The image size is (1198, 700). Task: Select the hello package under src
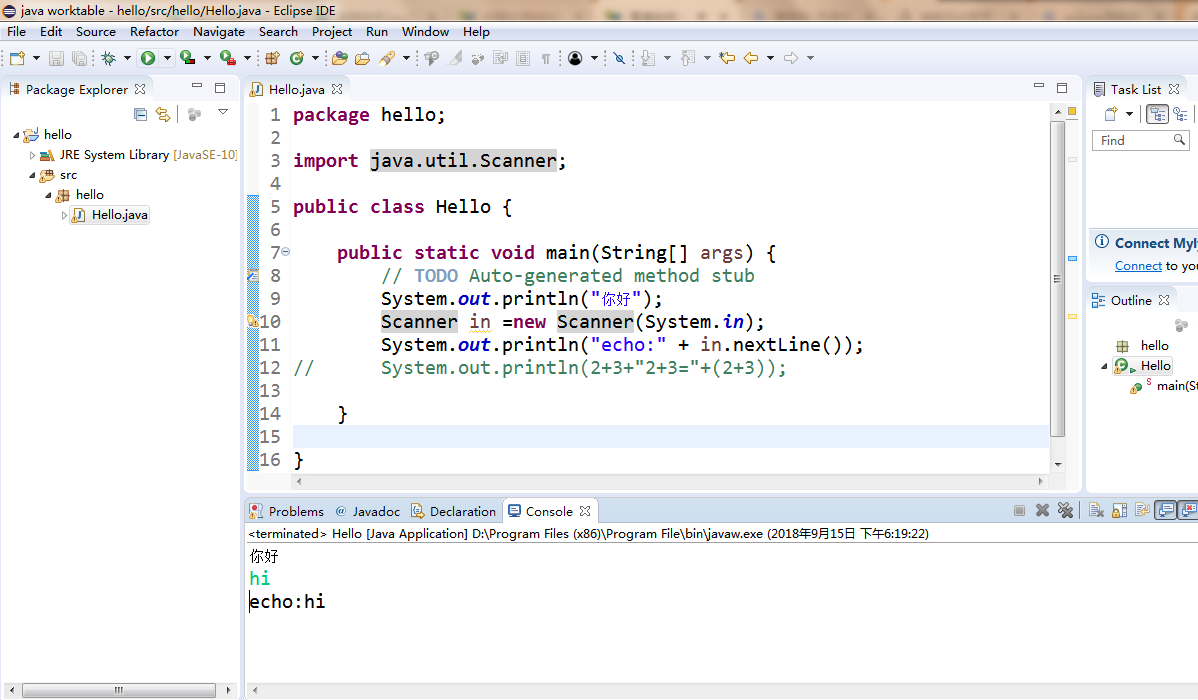pyautogui.click(x=80, y=195)
